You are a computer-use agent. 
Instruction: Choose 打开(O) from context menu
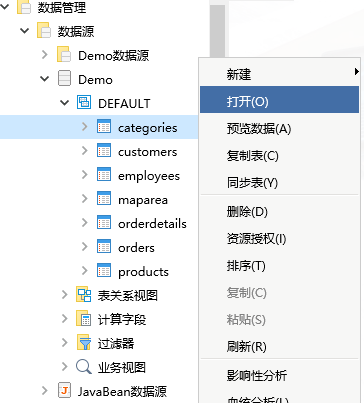point(279,100)
